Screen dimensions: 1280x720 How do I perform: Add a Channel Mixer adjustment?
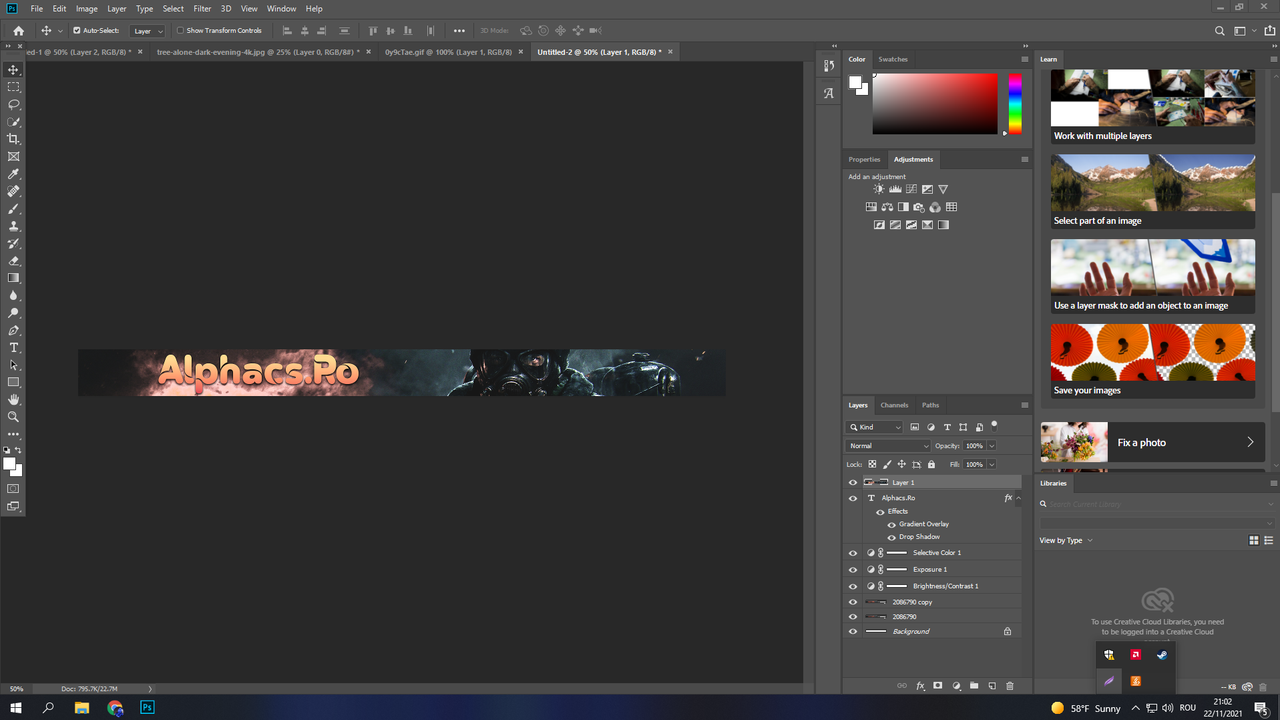935,207
